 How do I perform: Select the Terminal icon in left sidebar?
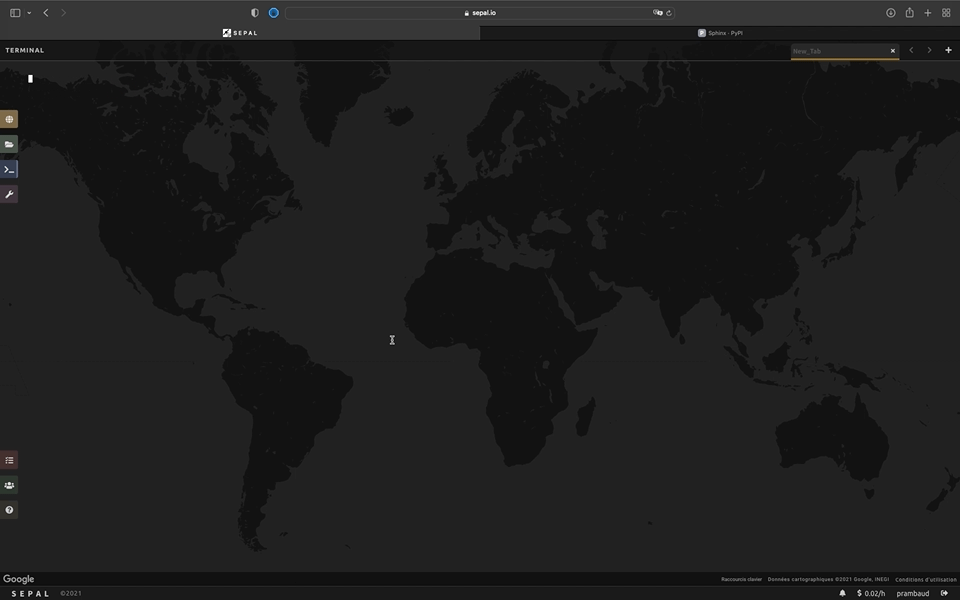(9, 169)
